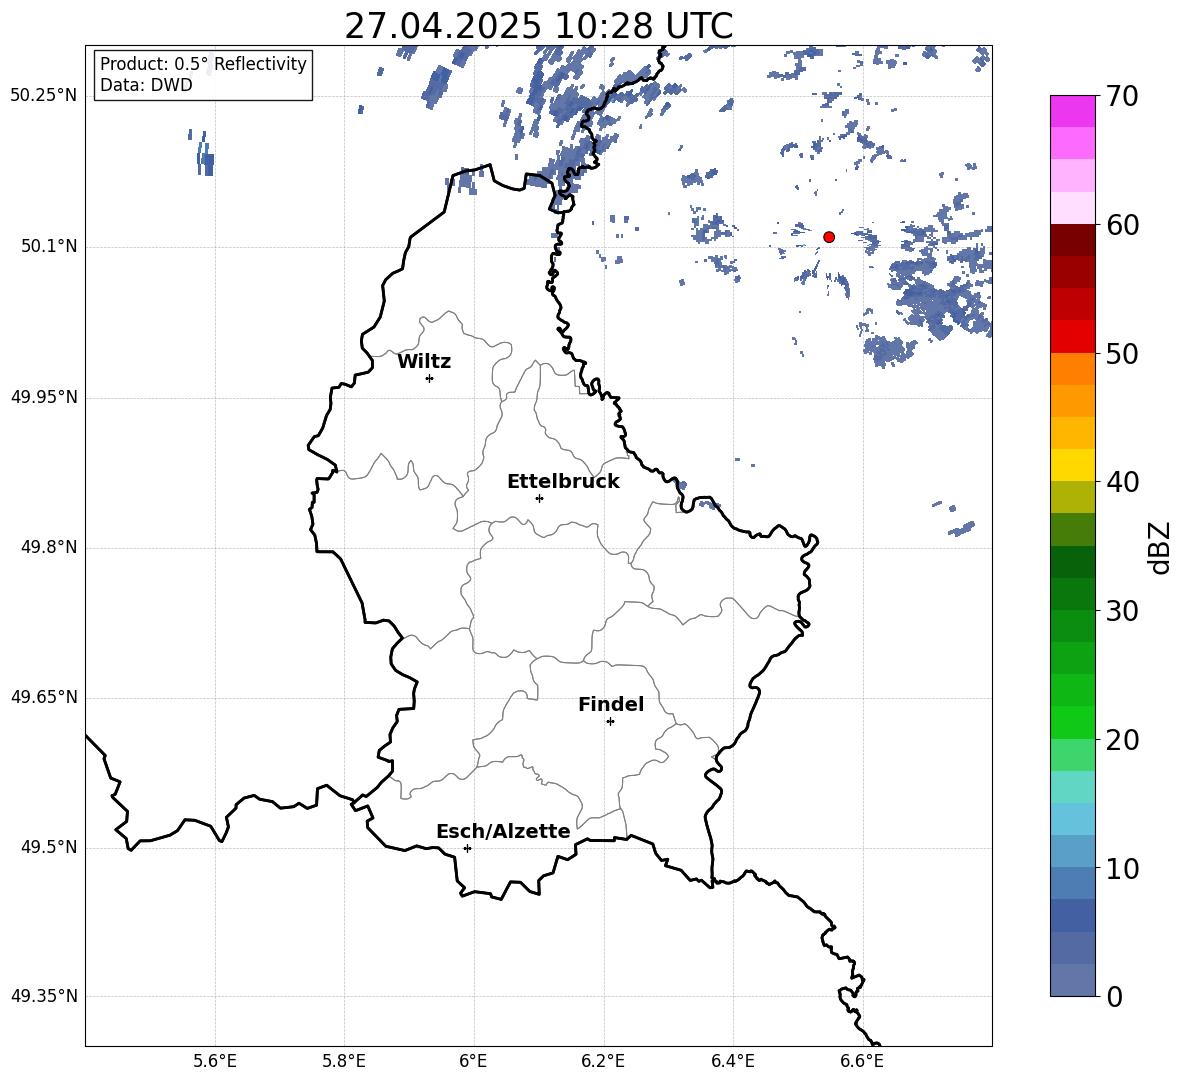Click the longitude label 5.8°E
The width and height of the screenshot is (1184, 1081).
[344, 1062]
